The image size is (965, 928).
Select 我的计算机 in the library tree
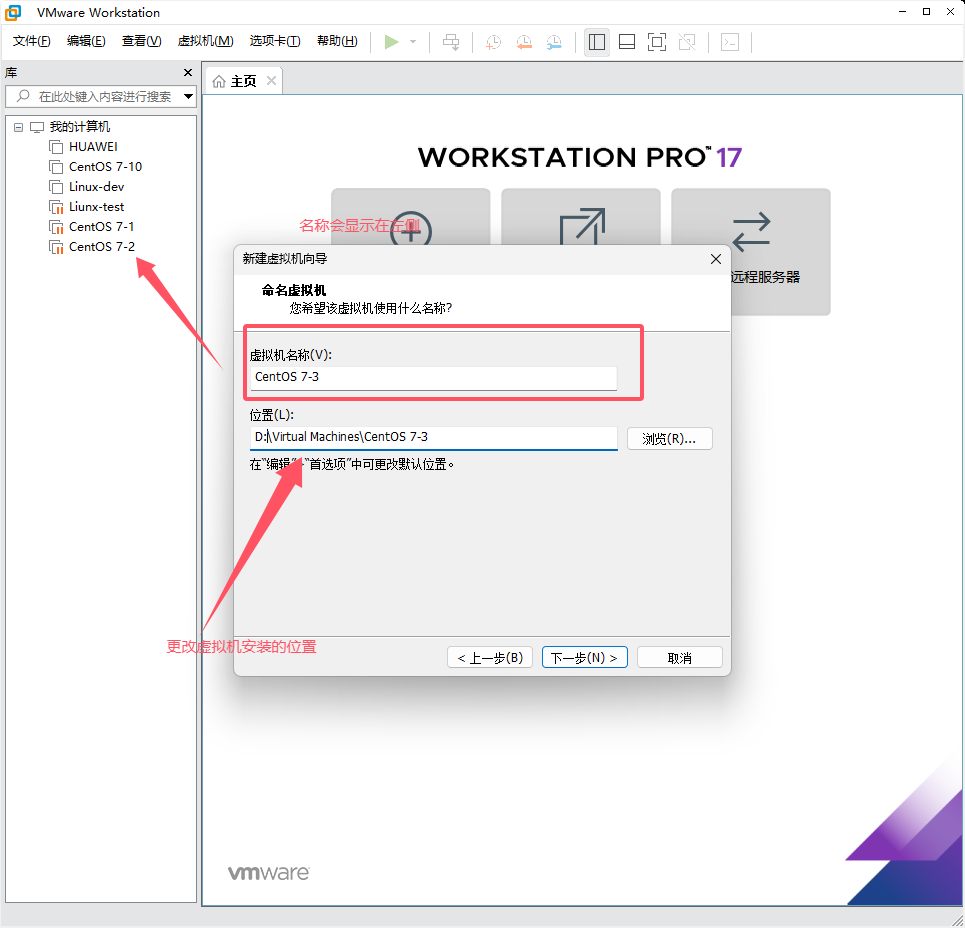point(80,127)
